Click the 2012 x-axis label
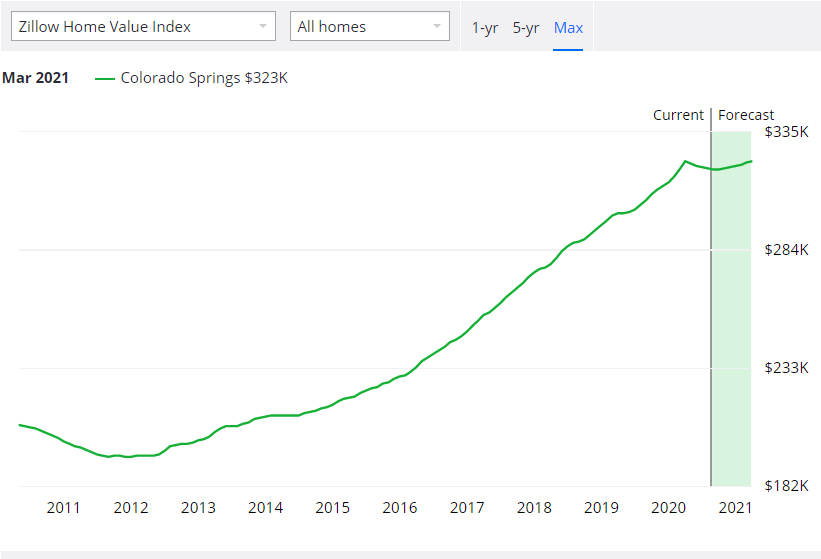 point(131,508)
